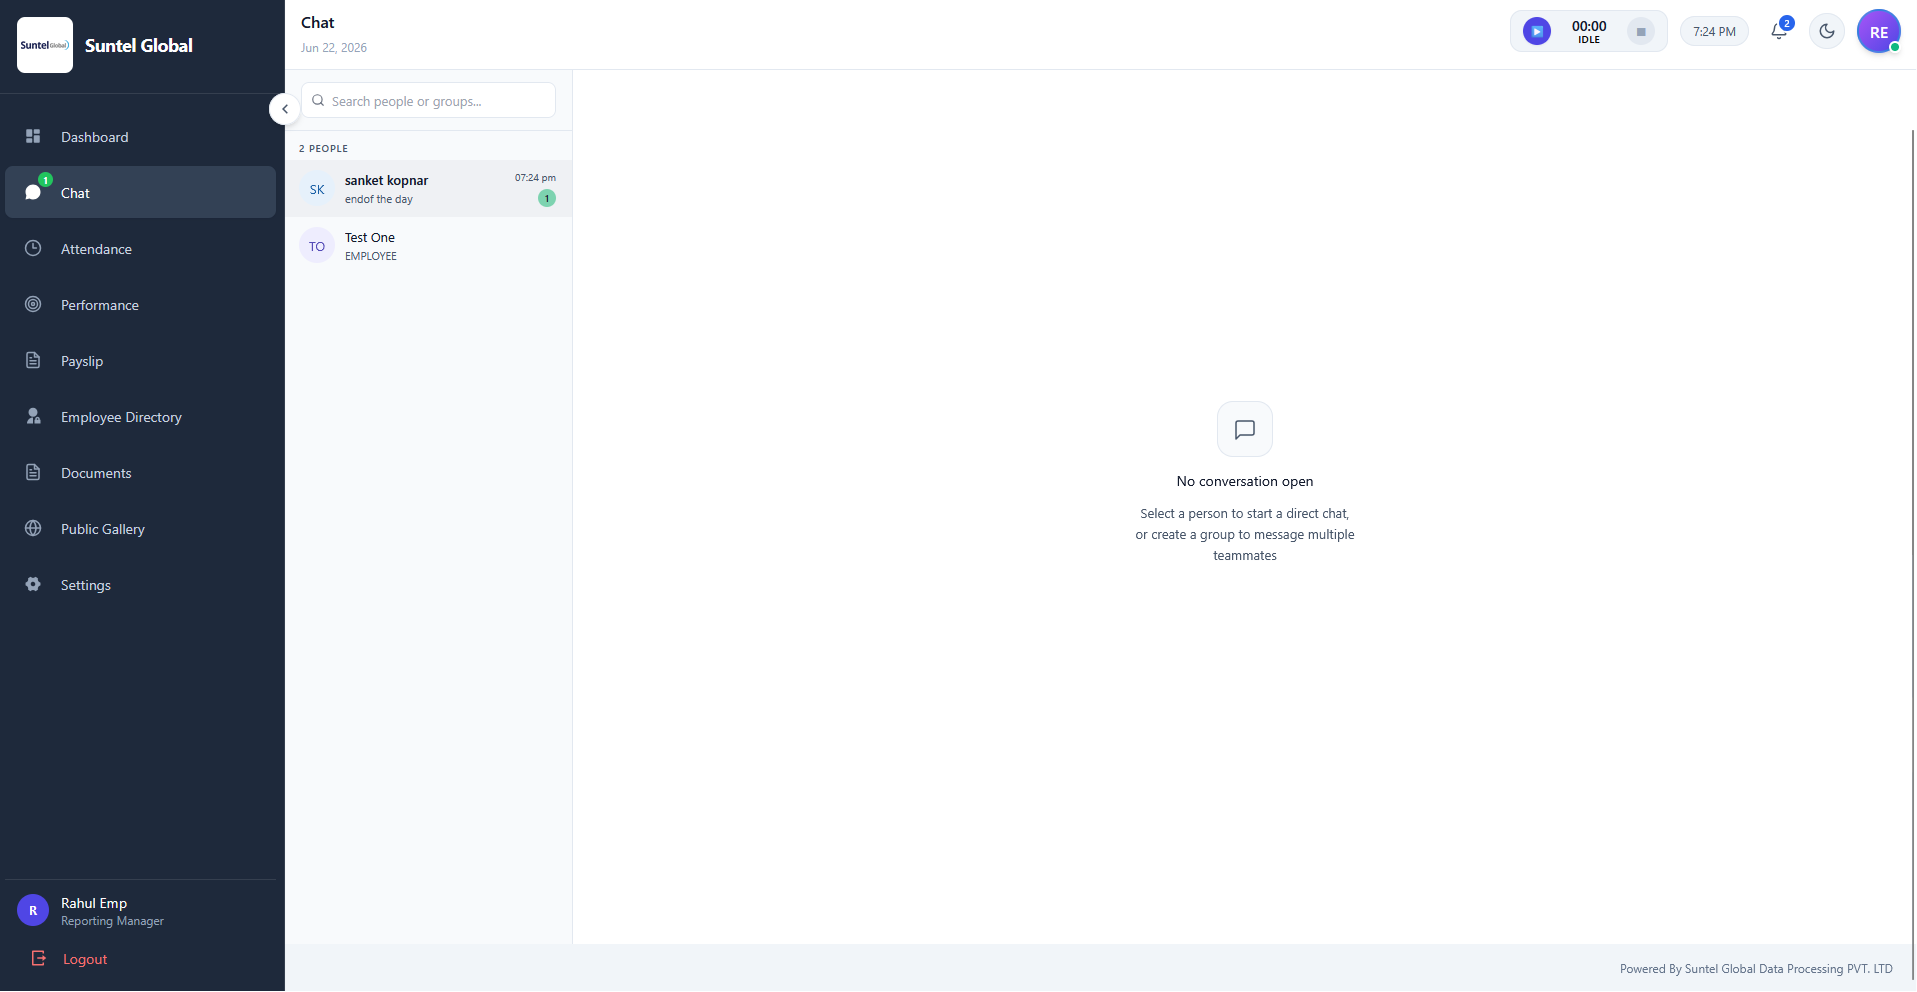Go to Public Gallery menu item
This screenshot has width=1917, height=992.
(140, 528)
